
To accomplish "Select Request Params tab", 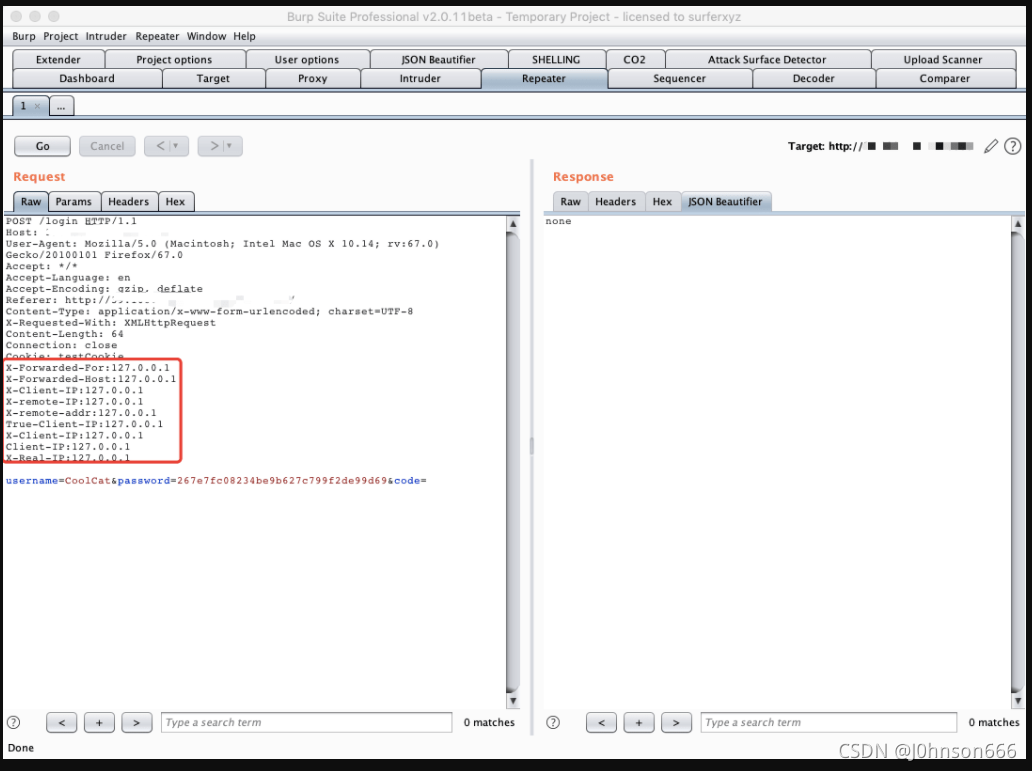I will coord(74,201).
